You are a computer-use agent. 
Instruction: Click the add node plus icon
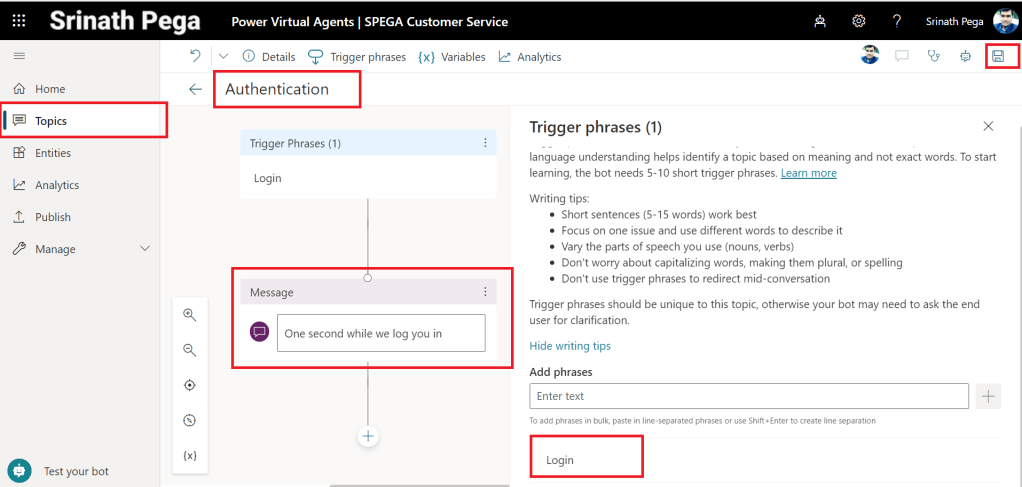pyautogui.click(x=368, y=436)
